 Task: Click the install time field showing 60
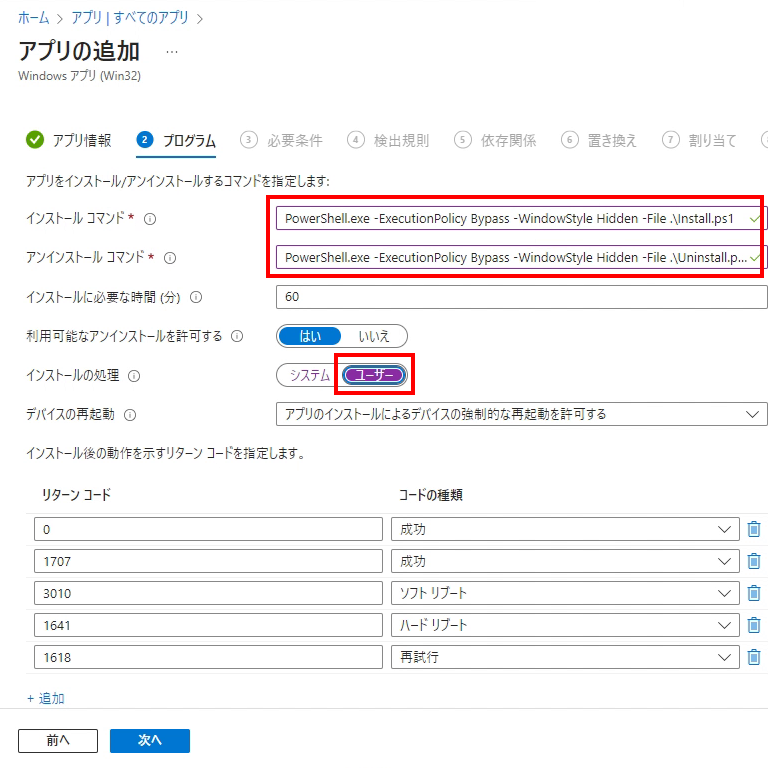[x=521, y=297]
